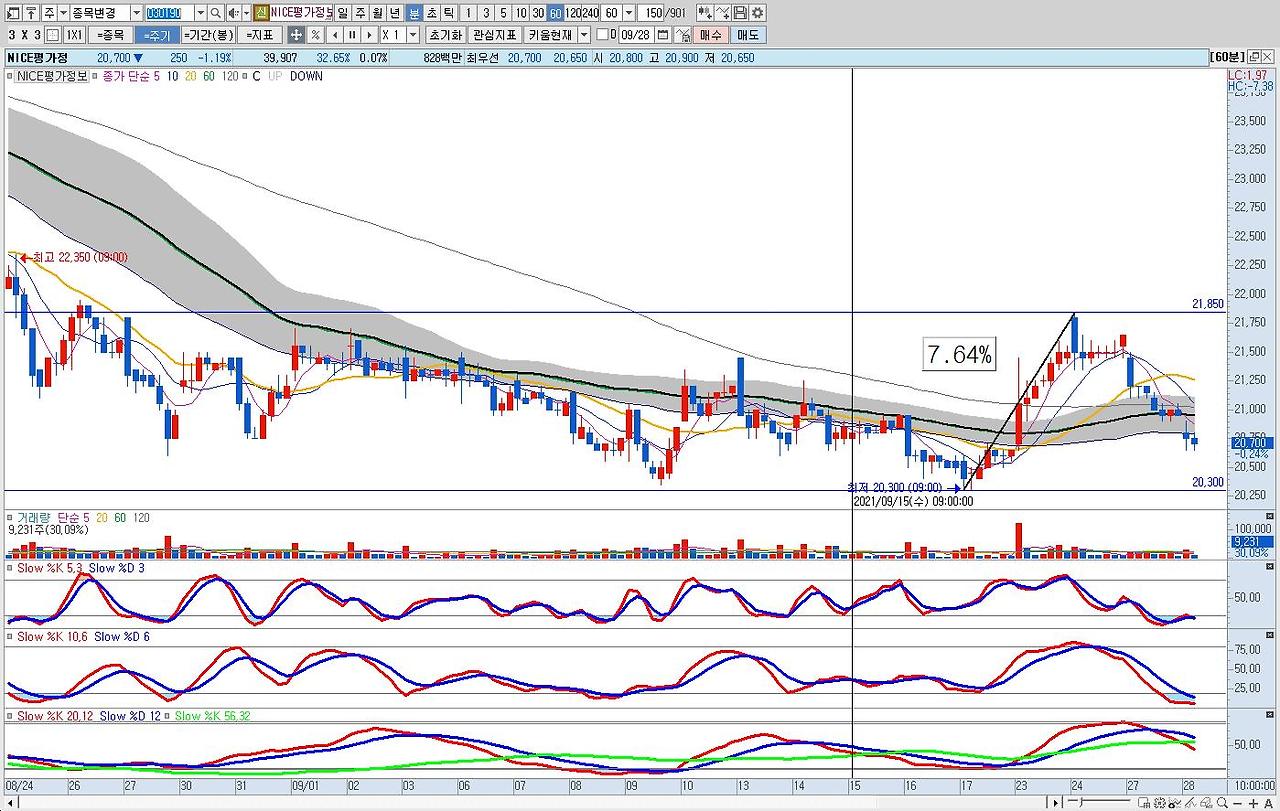Switch to the 120-minute interval button
Screen dimensions: 1280x811
tap(574, 13)
